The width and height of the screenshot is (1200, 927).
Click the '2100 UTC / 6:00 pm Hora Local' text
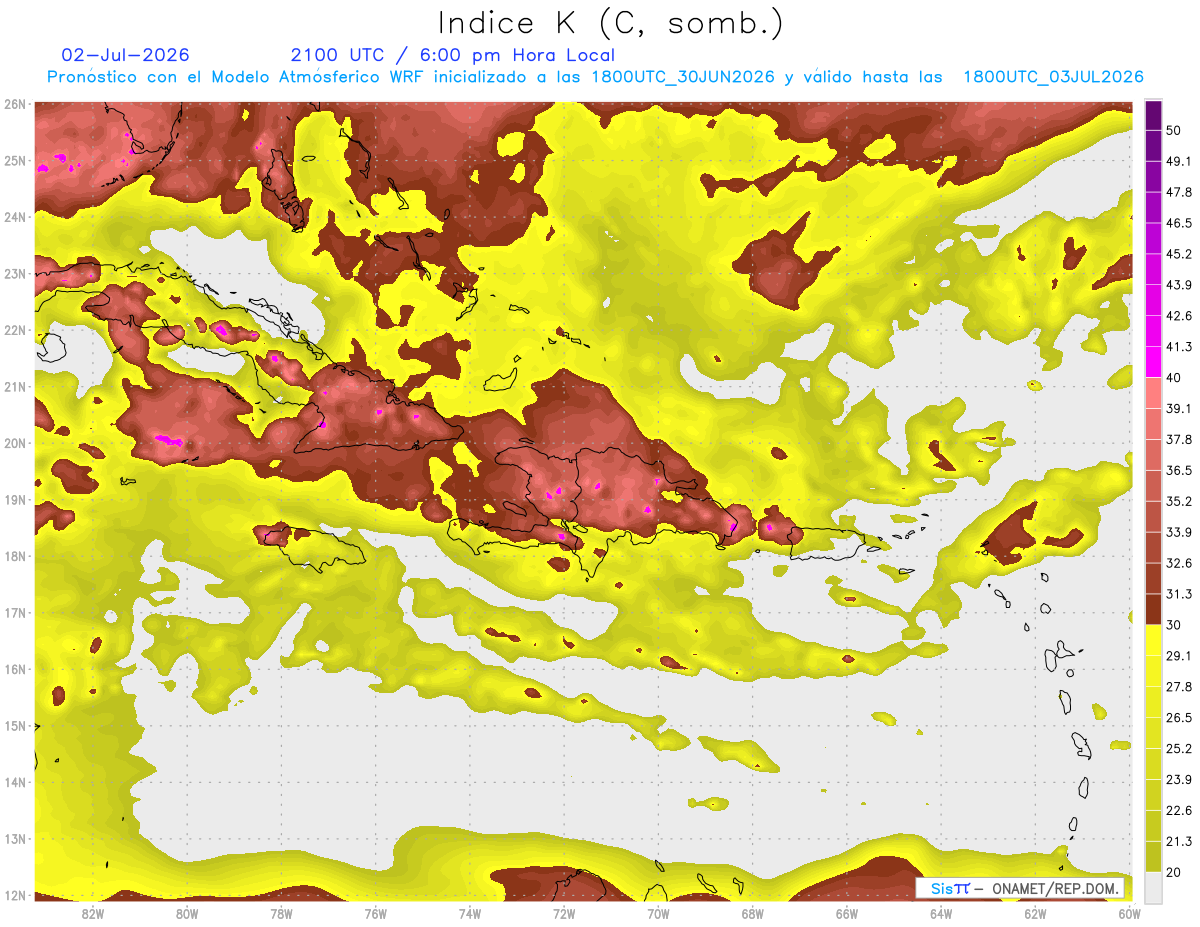453,55
